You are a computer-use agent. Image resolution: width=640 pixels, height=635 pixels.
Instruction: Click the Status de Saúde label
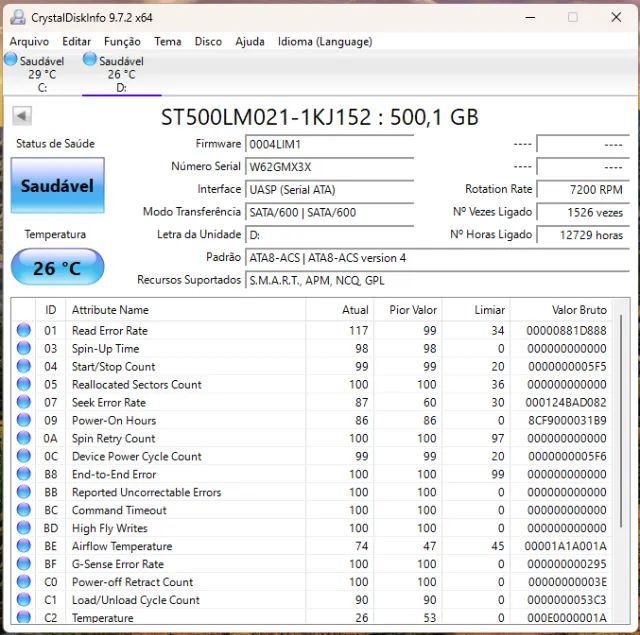click(56, 144)
